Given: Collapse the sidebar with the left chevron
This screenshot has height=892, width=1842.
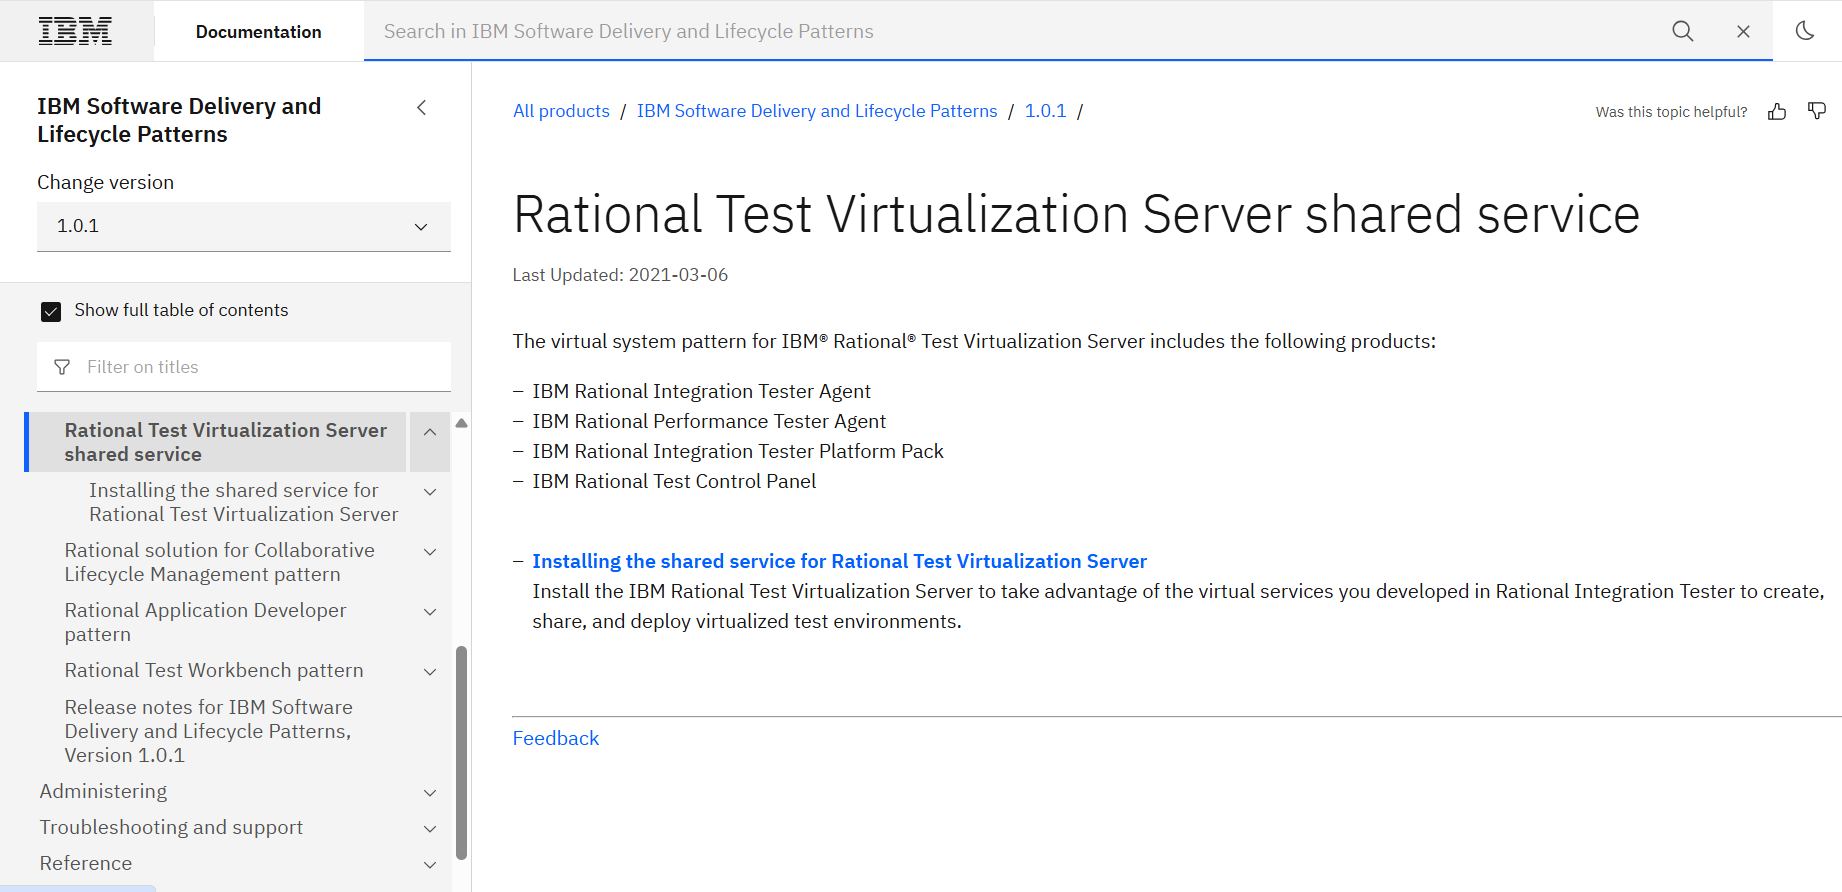Looking at the screenshot, I should click(422, 107).
